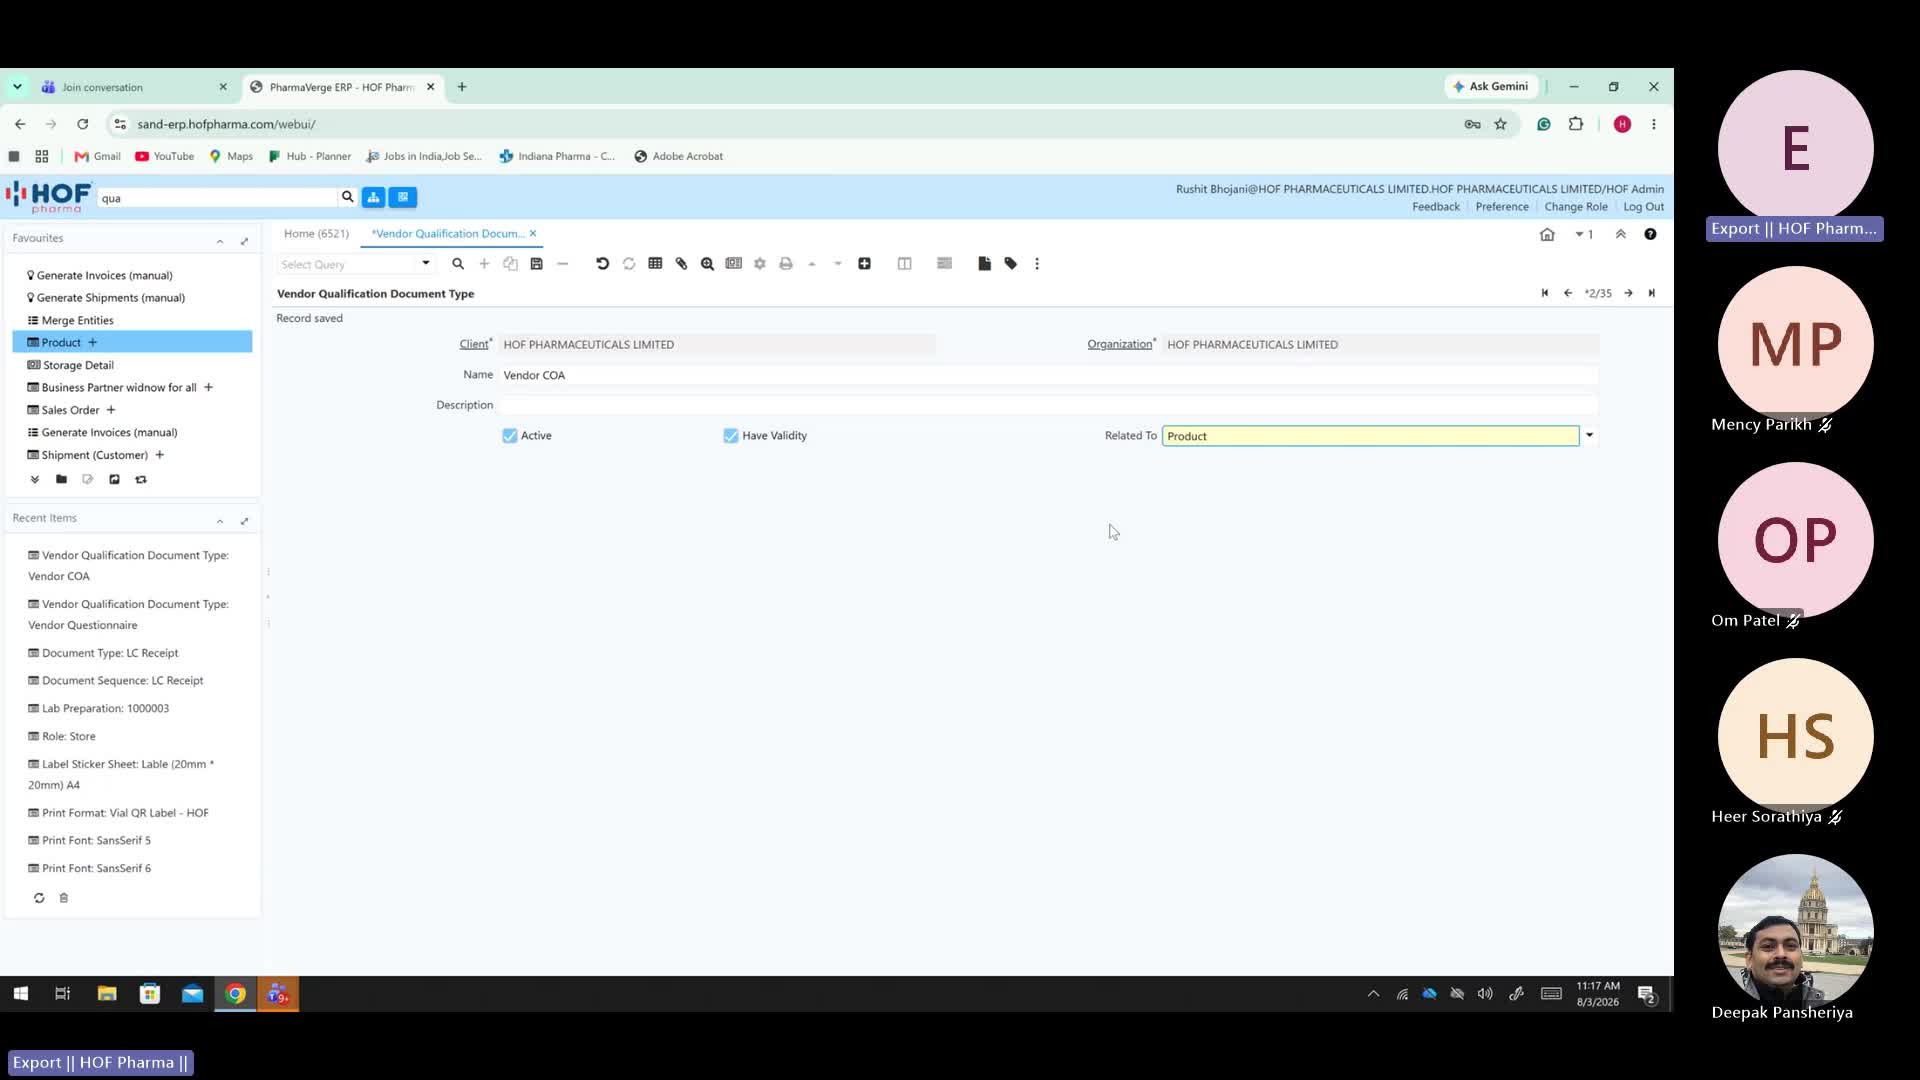
Task: Open Chrome tab search dropdown
Action: click(17, 87)
